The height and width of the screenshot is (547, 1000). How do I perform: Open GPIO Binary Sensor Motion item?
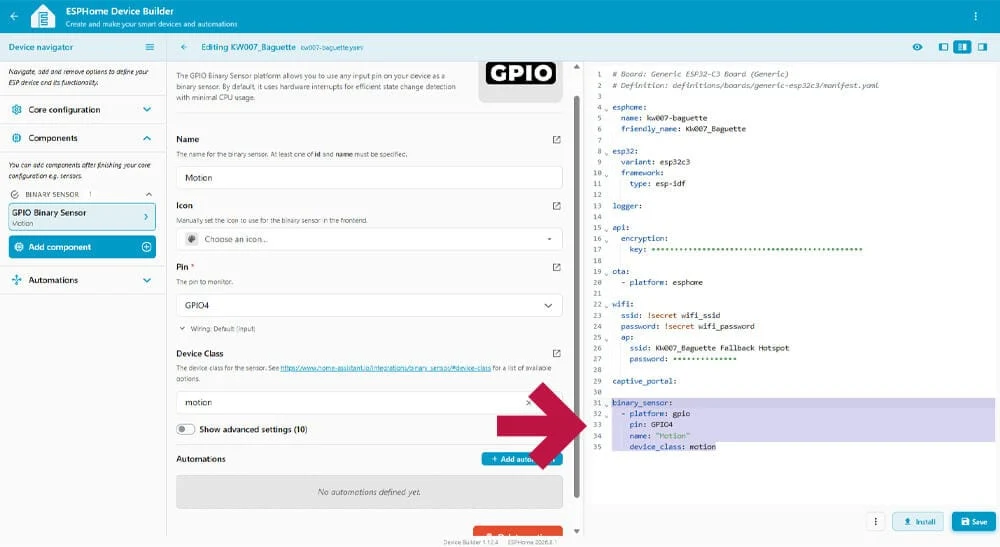pyautogui.click(x=82, y=217)
